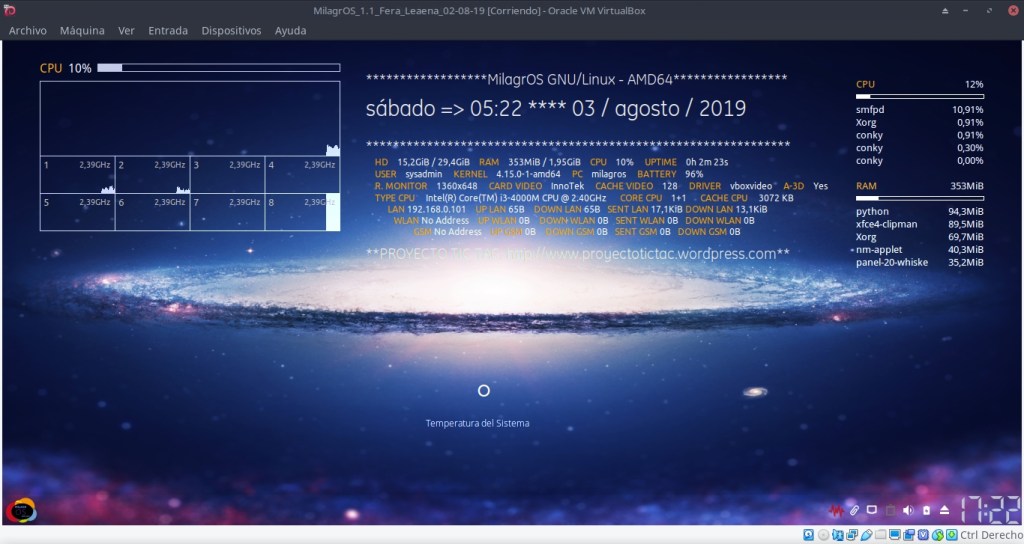The width and height of the screenshot is (1024, 544).
Task: Click the dimmed battery tray icon
Action: (x=890, y=510)
